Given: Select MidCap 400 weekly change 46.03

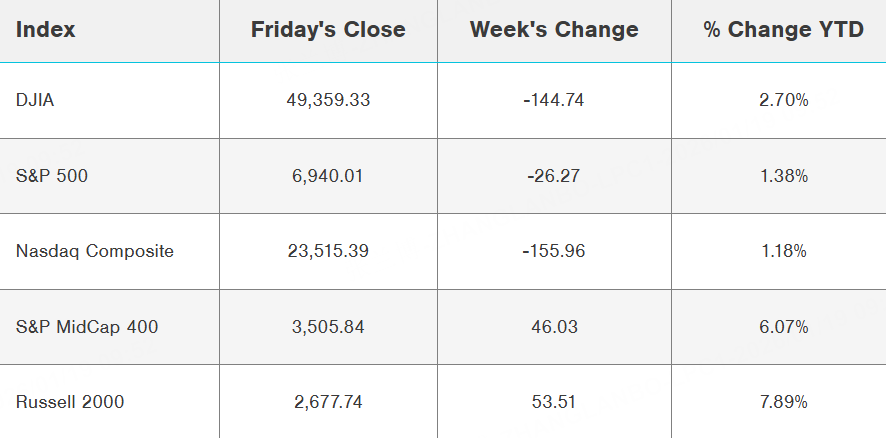Looking at the screenshot, I should click(x=554, y=327).
